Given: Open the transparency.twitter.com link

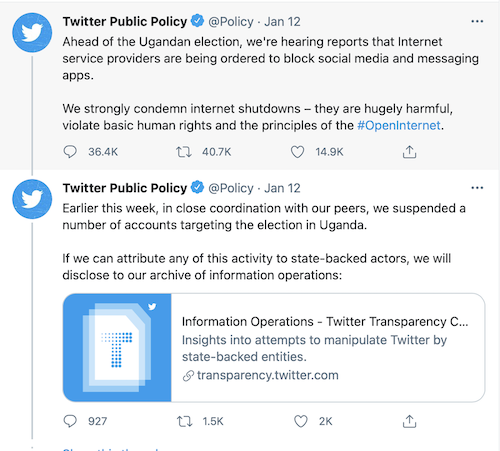Looking at the screenshot, I should [x=268, y=375].
